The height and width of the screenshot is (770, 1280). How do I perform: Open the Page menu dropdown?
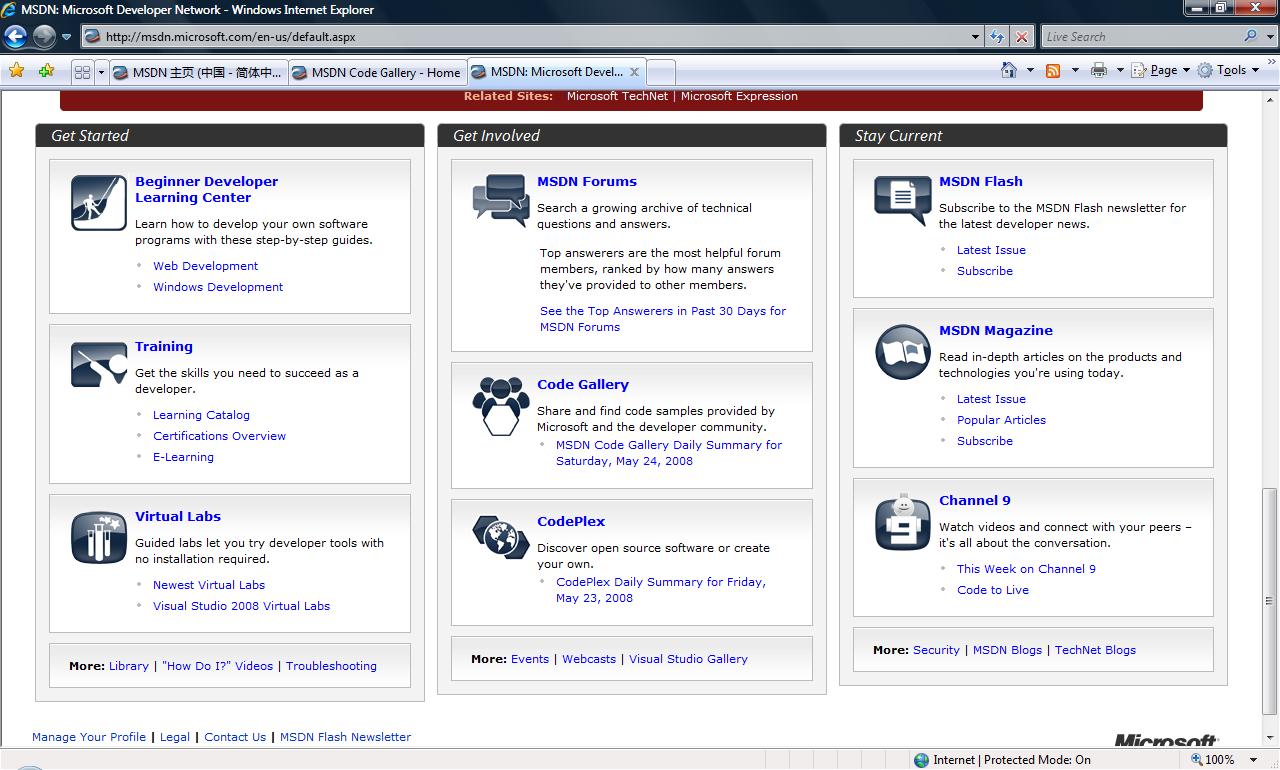tap(1161, 70)
